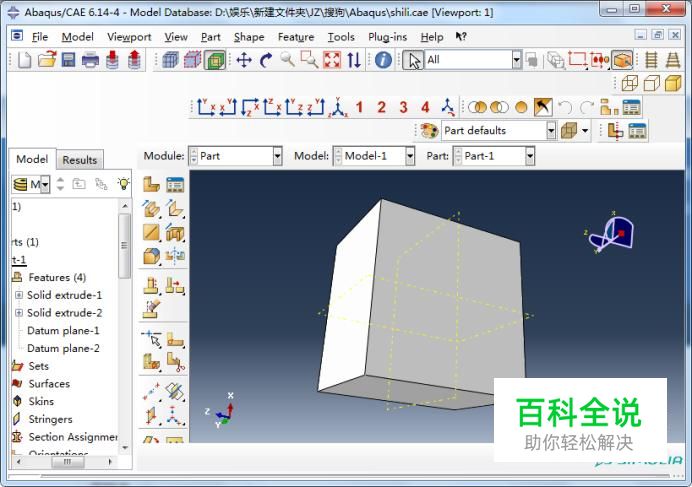Select the Magnify View tool
Screen dimensions: 692x487
(287, 59)
